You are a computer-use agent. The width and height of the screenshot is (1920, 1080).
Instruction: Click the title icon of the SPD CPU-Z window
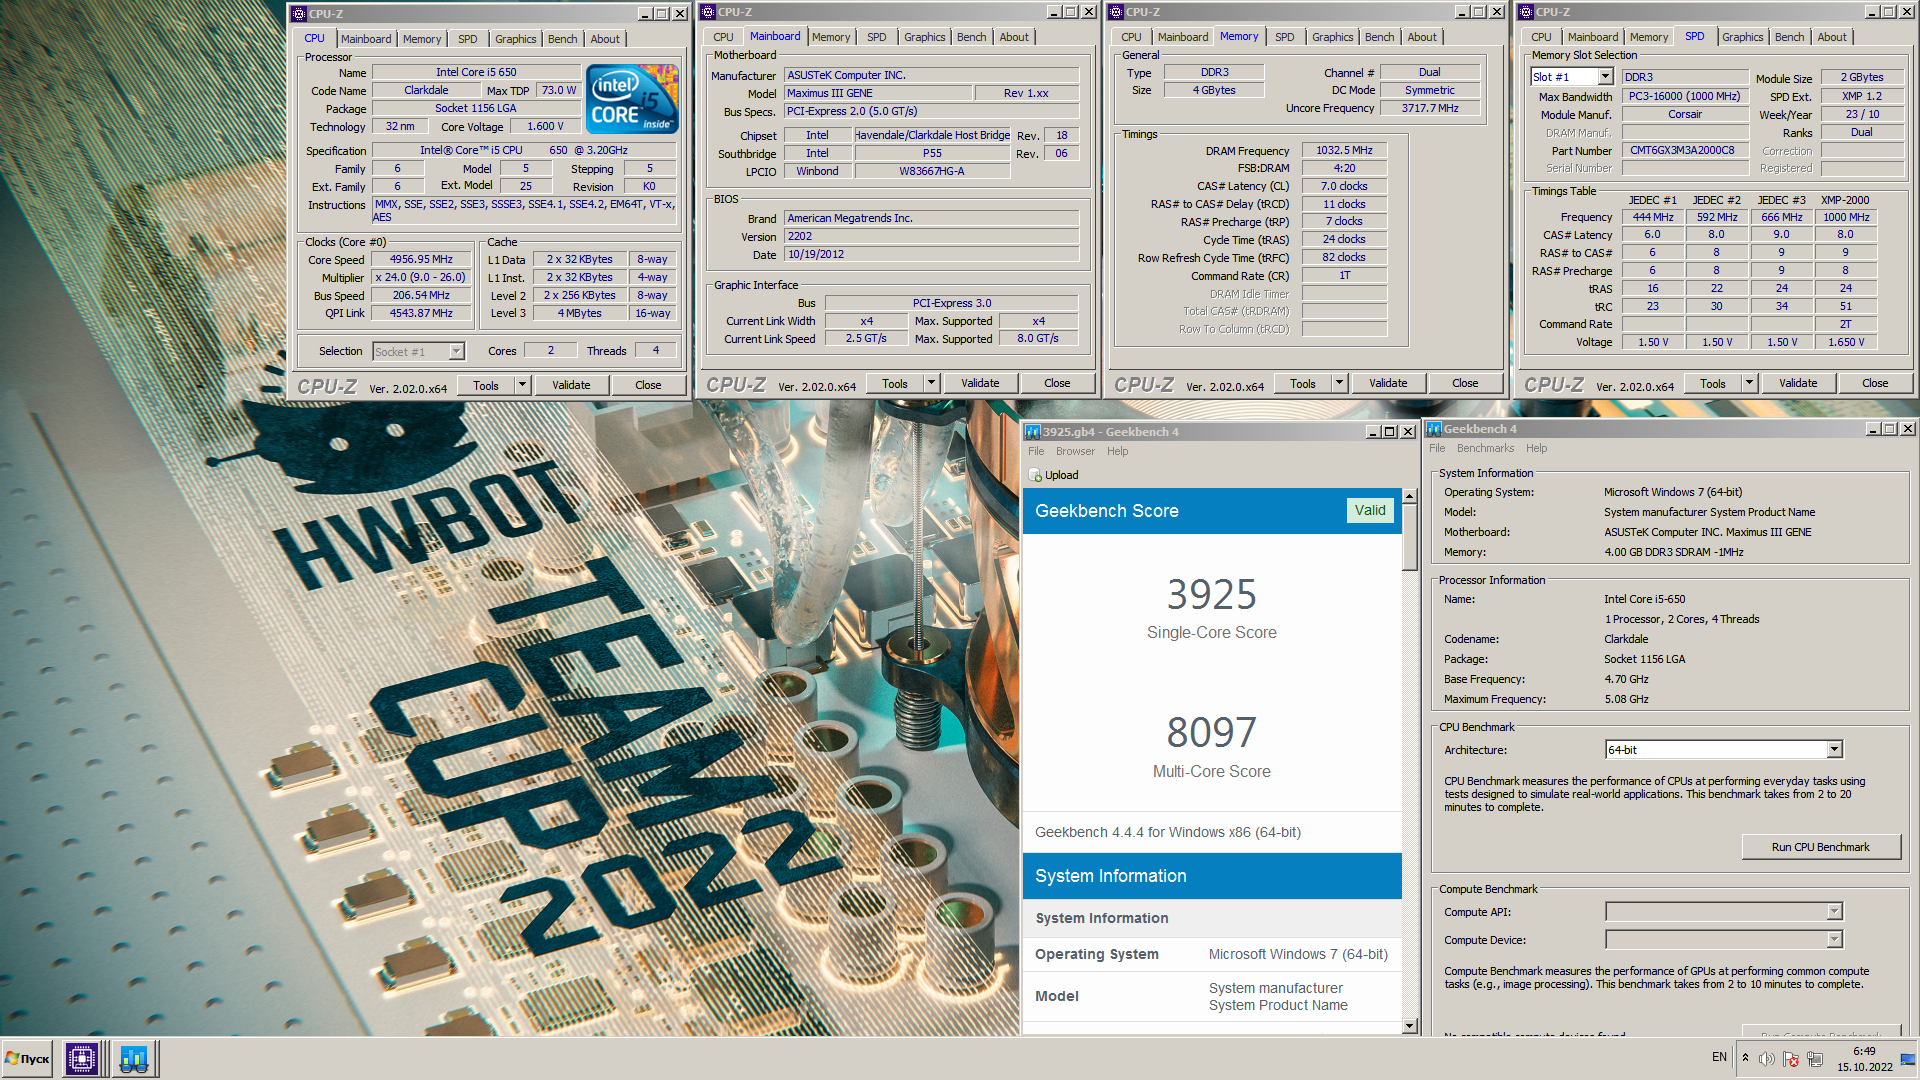pos(1526,12)
